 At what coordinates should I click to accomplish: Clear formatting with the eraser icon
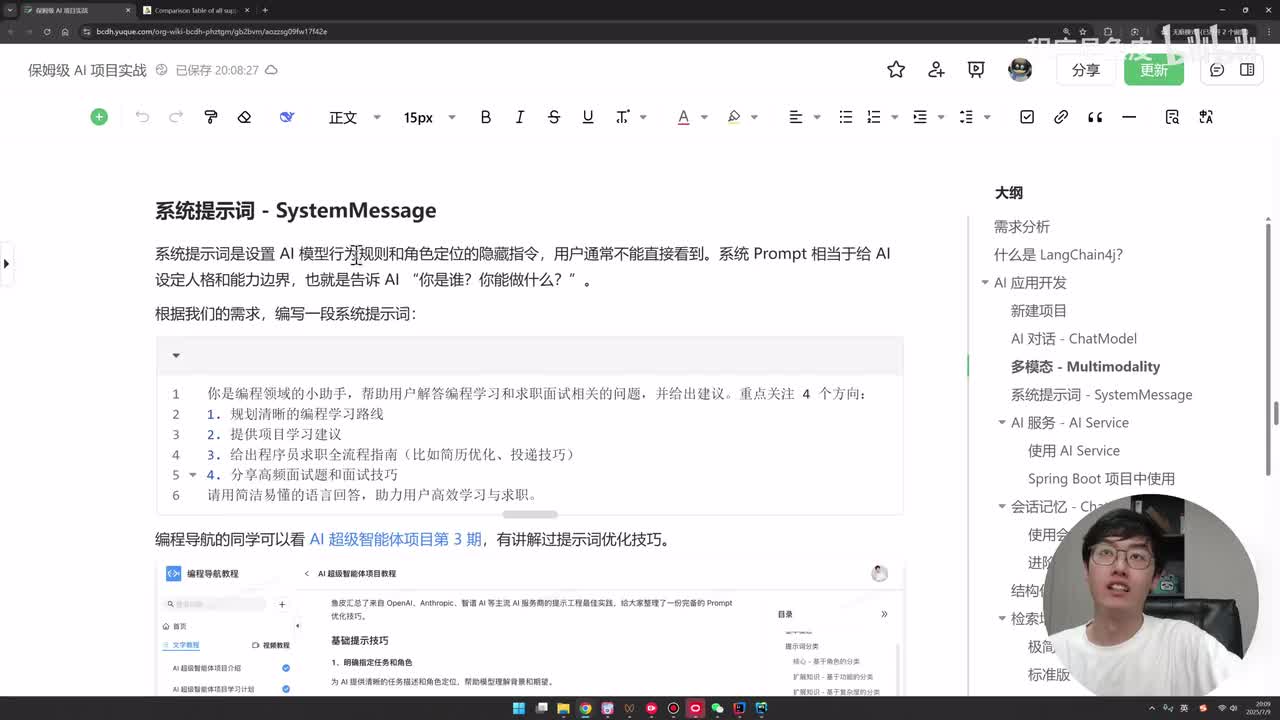point(244,117)
